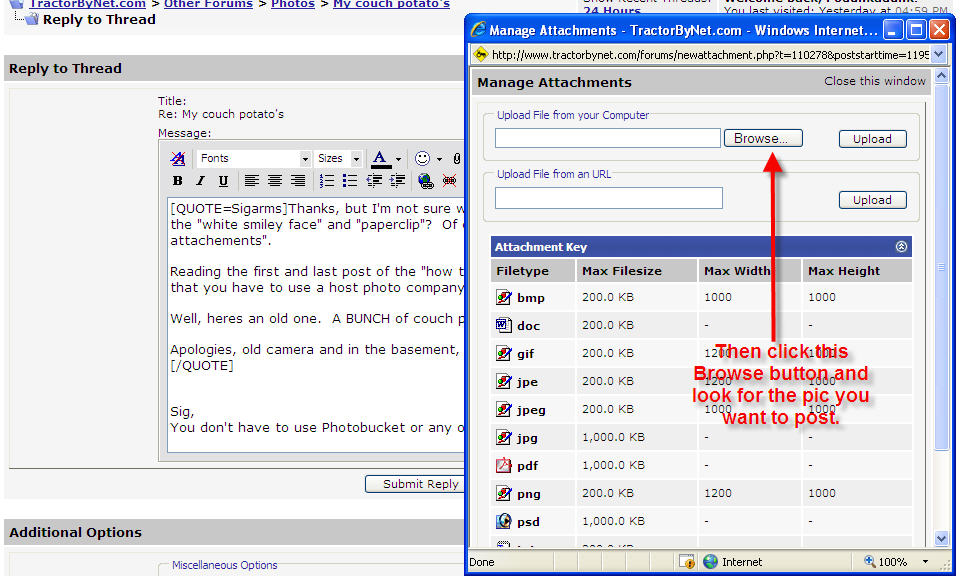The height and width of the screenshot is (576, 964).
Task: Insert an unordered bullet list
Action: [350, 181]
